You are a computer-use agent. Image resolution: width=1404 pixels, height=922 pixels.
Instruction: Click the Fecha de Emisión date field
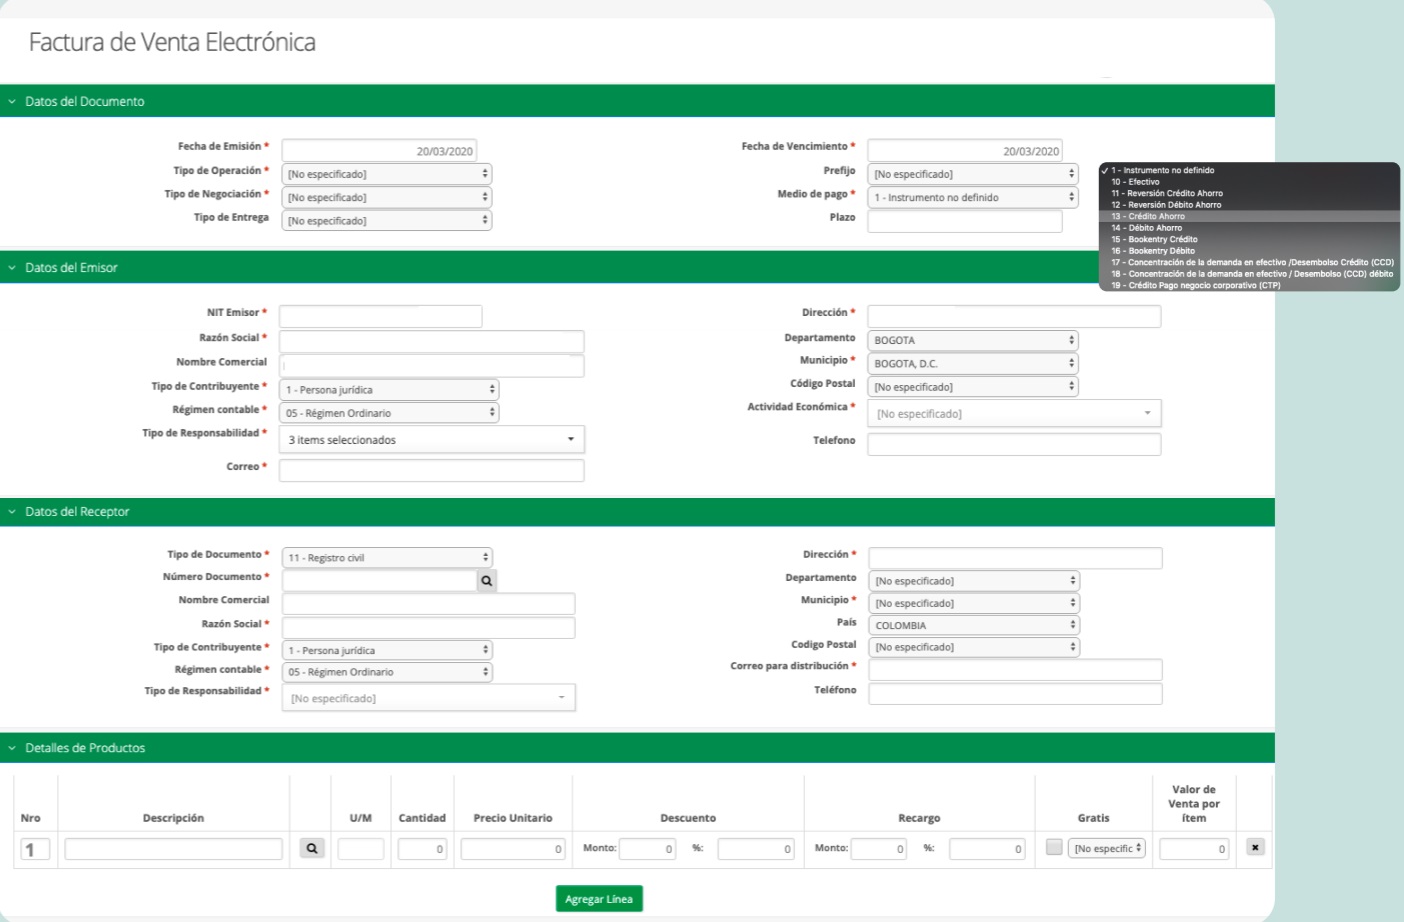click(x=379, y=150)
